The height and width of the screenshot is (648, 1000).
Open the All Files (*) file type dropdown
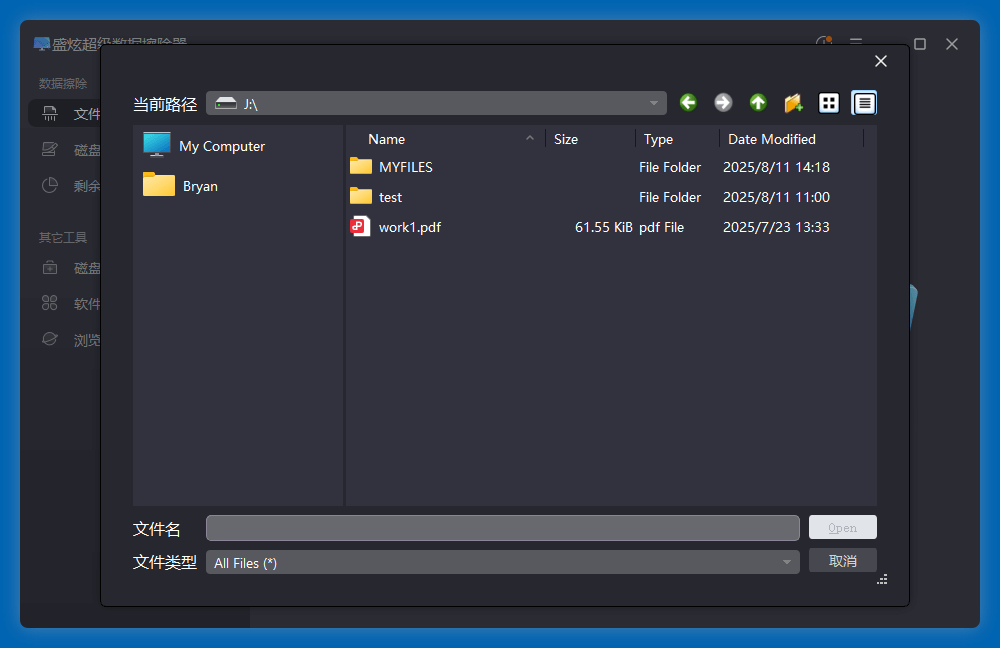point(787,563)
